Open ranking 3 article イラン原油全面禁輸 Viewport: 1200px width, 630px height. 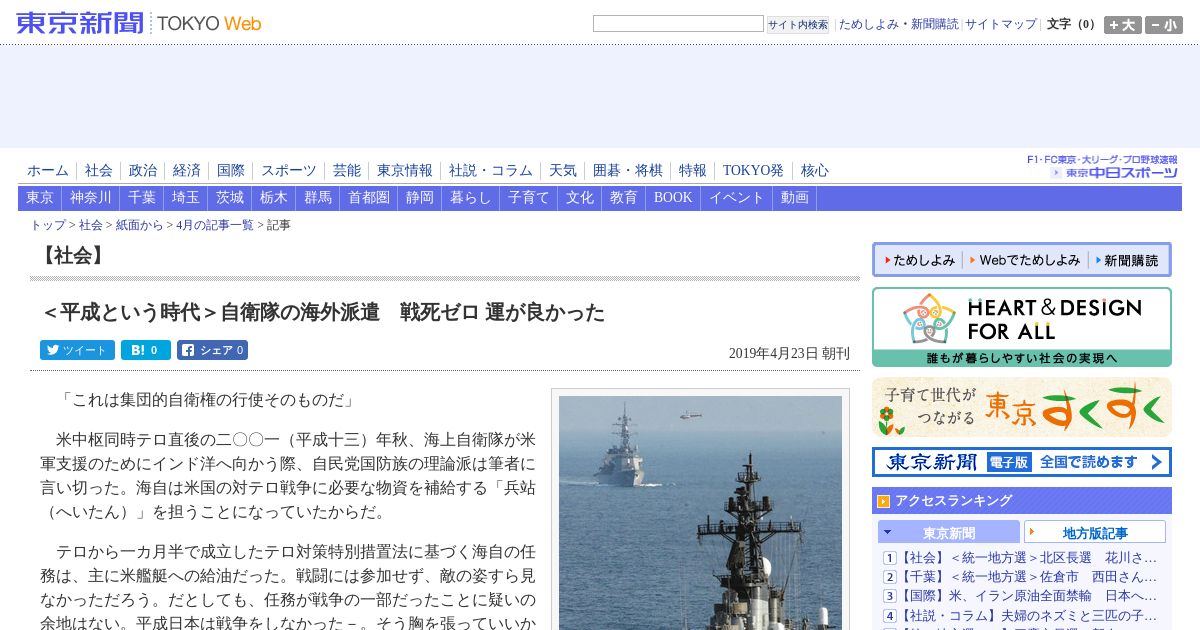click(1028, 596)
